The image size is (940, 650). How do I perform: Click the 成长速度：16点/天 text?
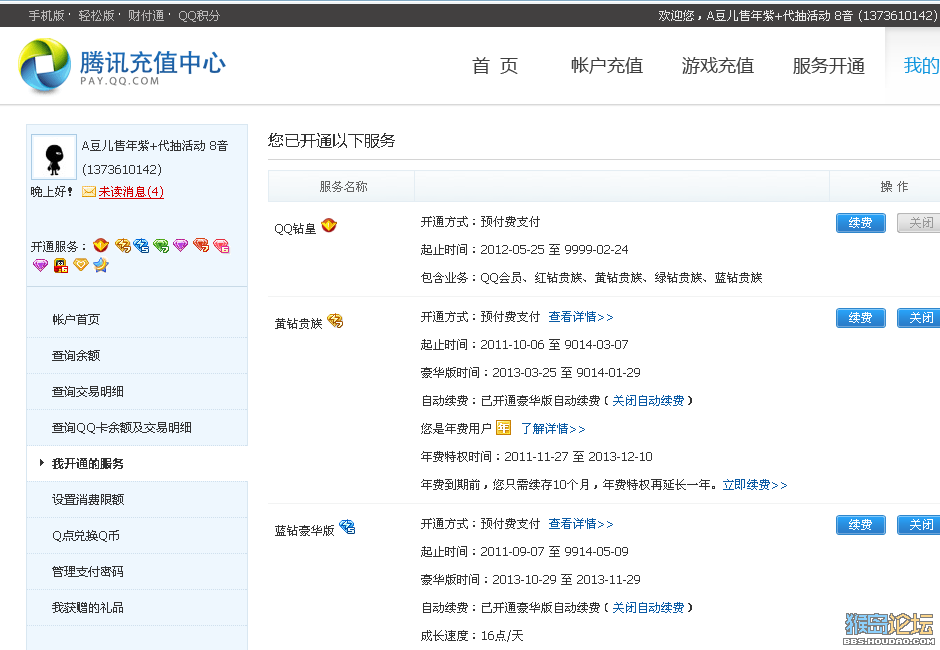tap(472, 636)
